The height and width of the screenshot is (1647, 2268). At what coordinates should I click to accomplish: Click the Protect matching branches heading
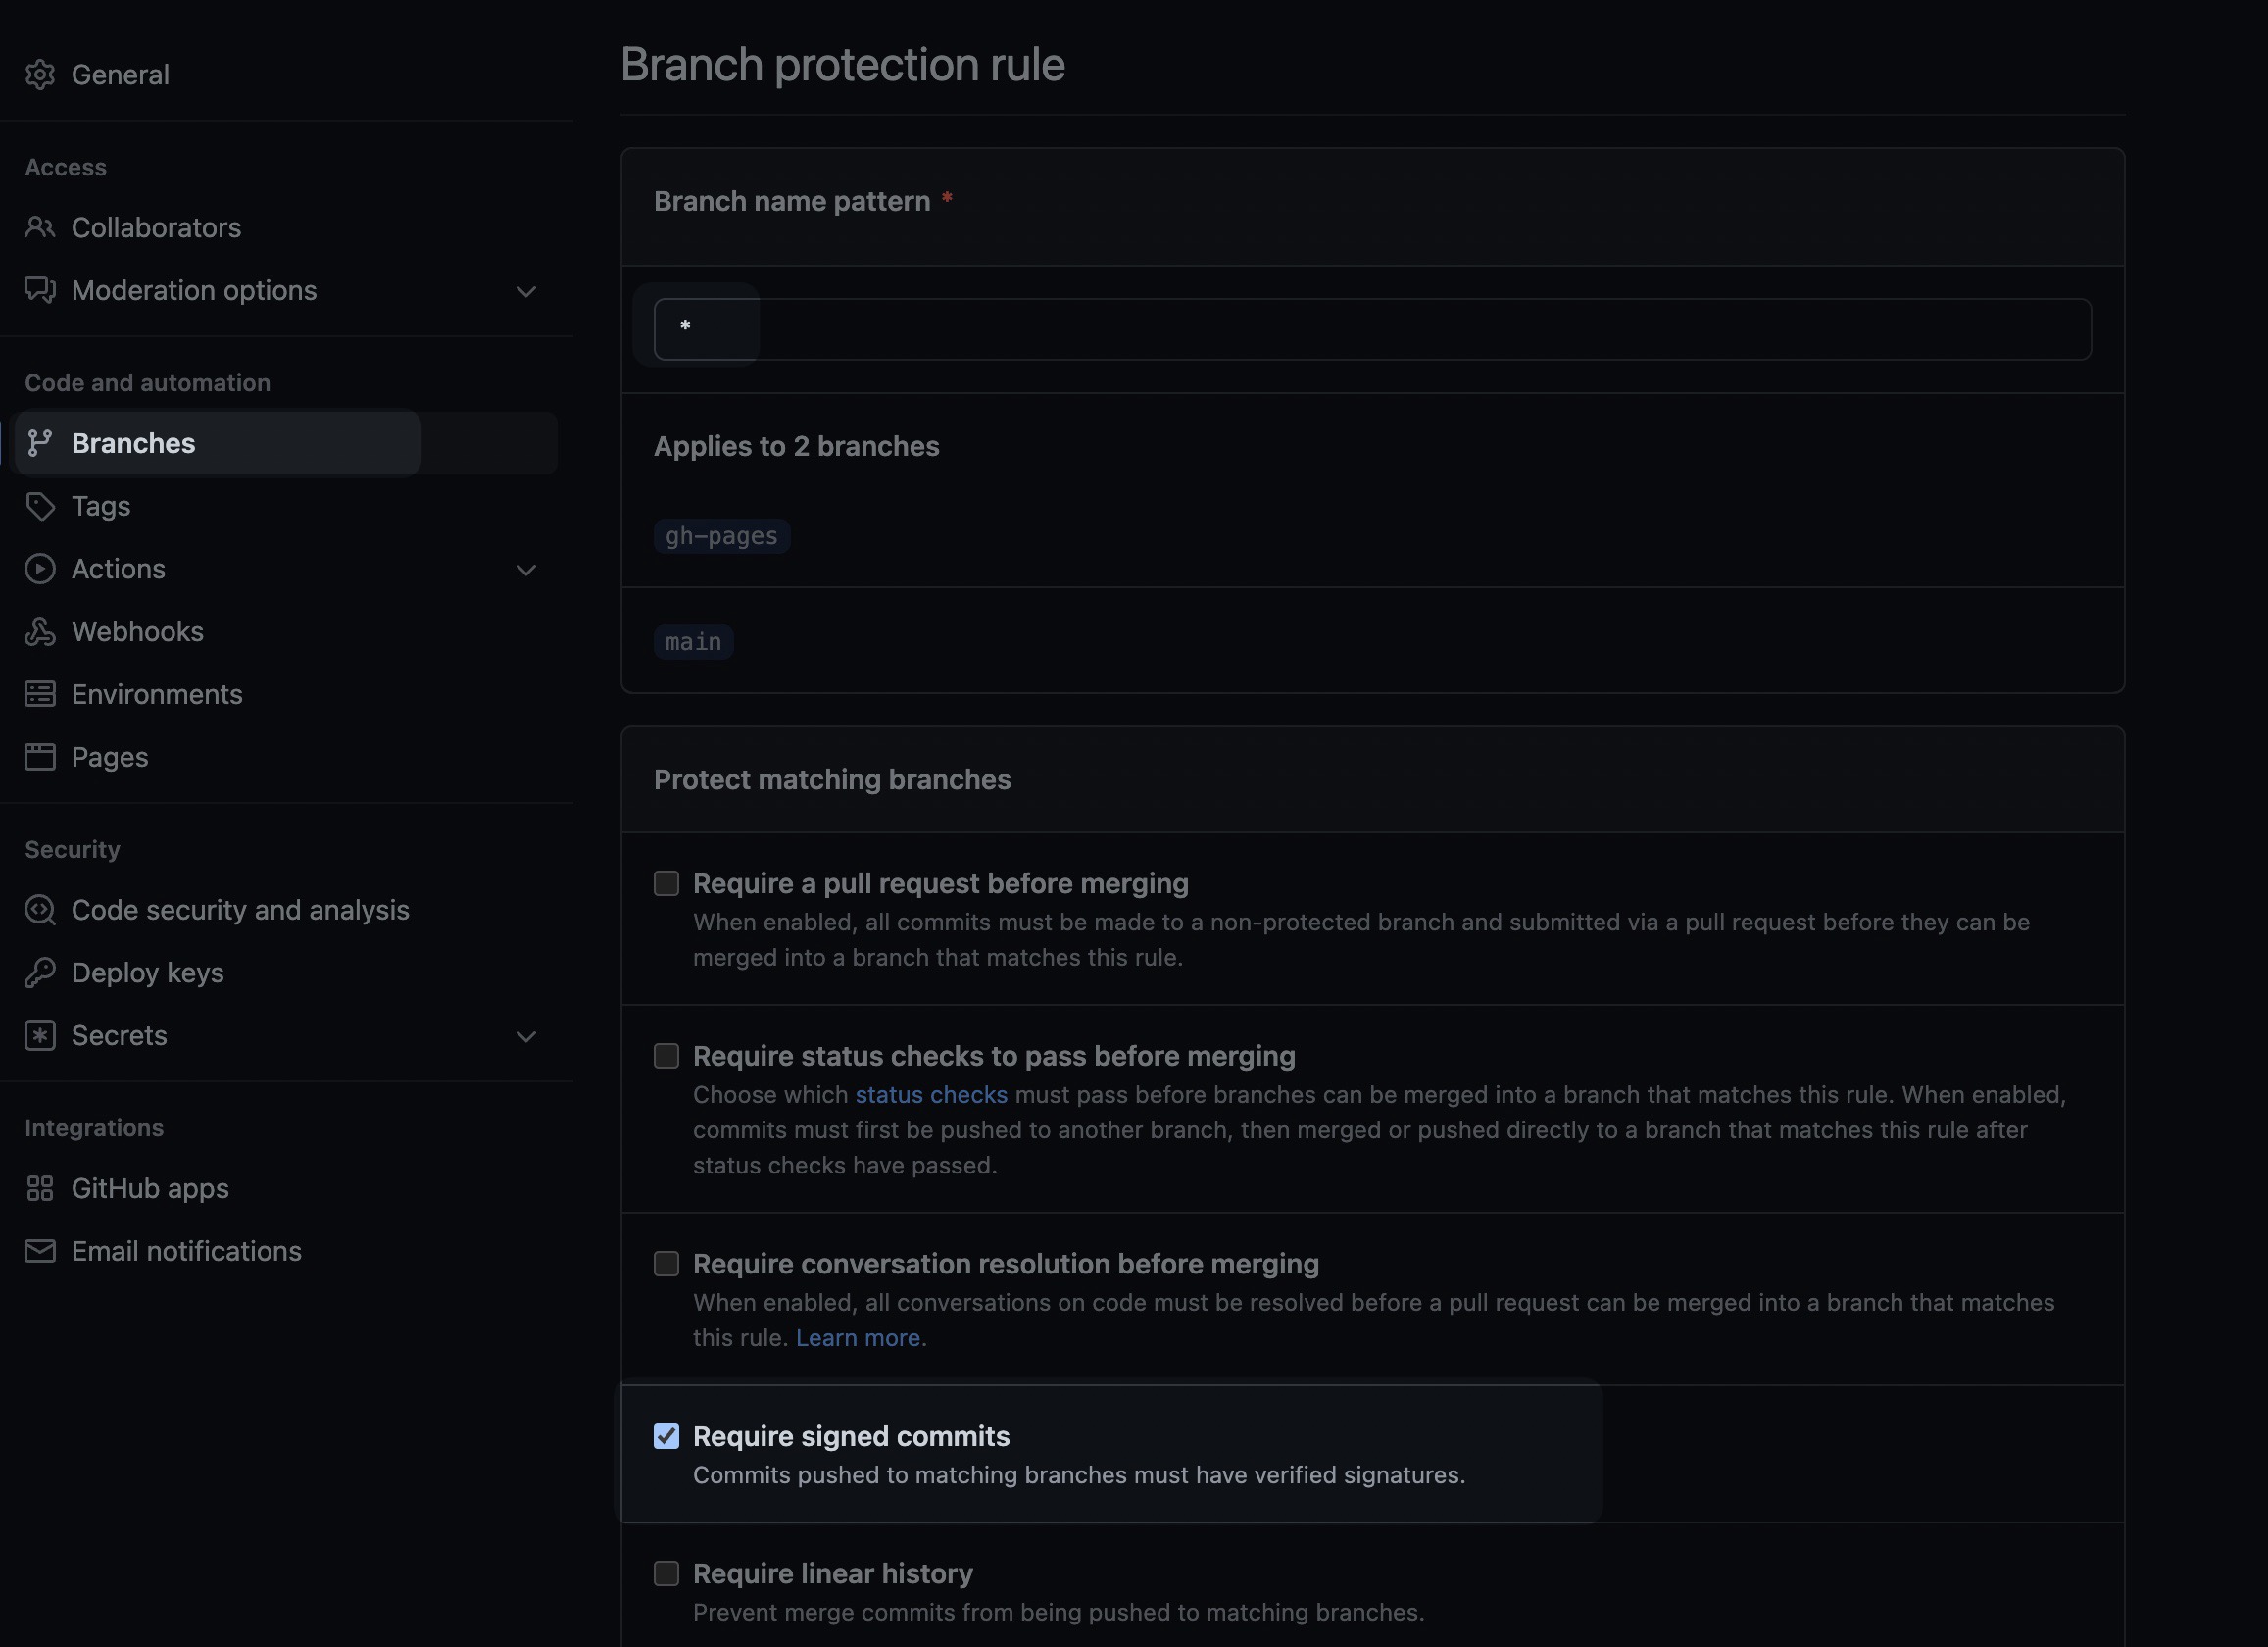coord(832,779)
